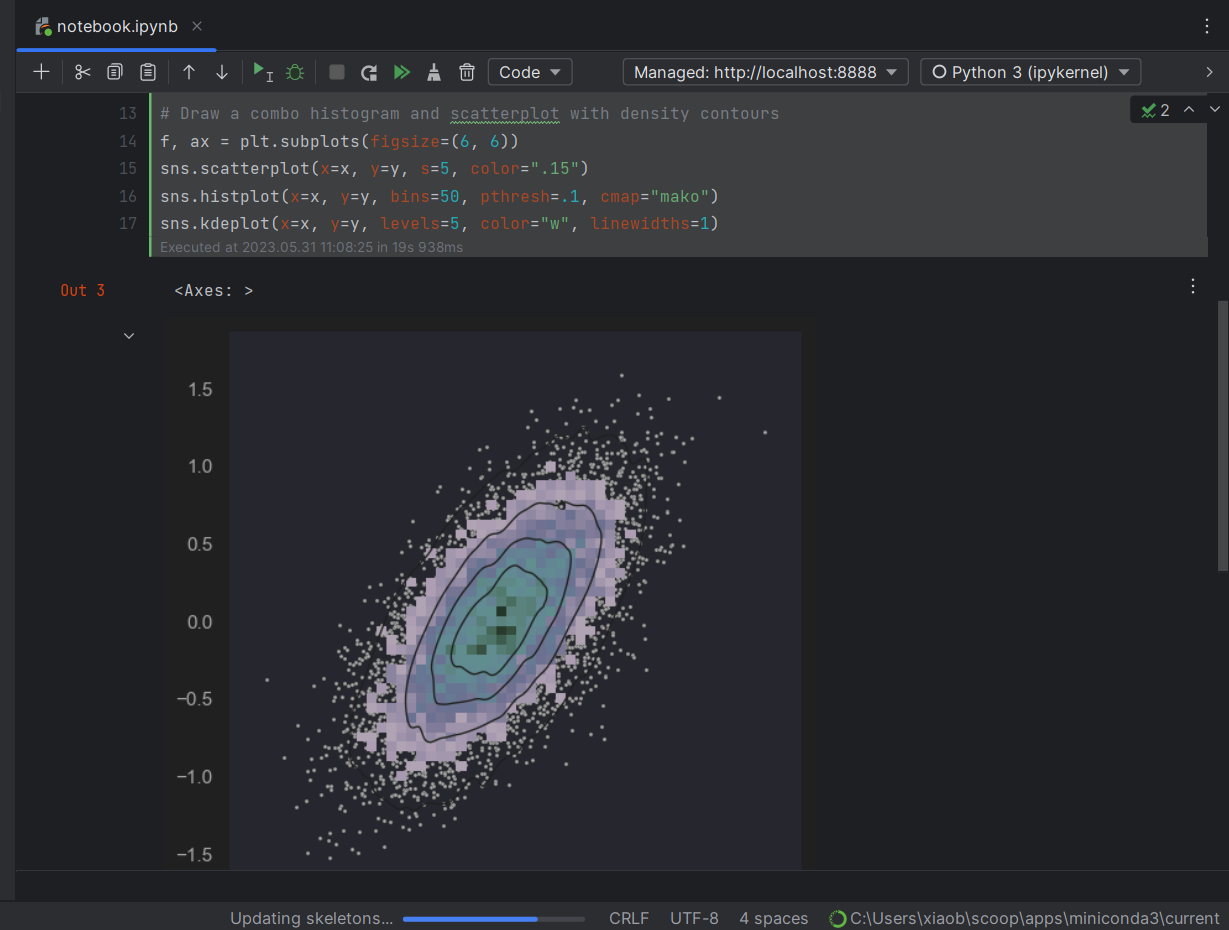Change the CRLF line separator
The width and height of the screenshot is (1229, 930).
[629, 918]
